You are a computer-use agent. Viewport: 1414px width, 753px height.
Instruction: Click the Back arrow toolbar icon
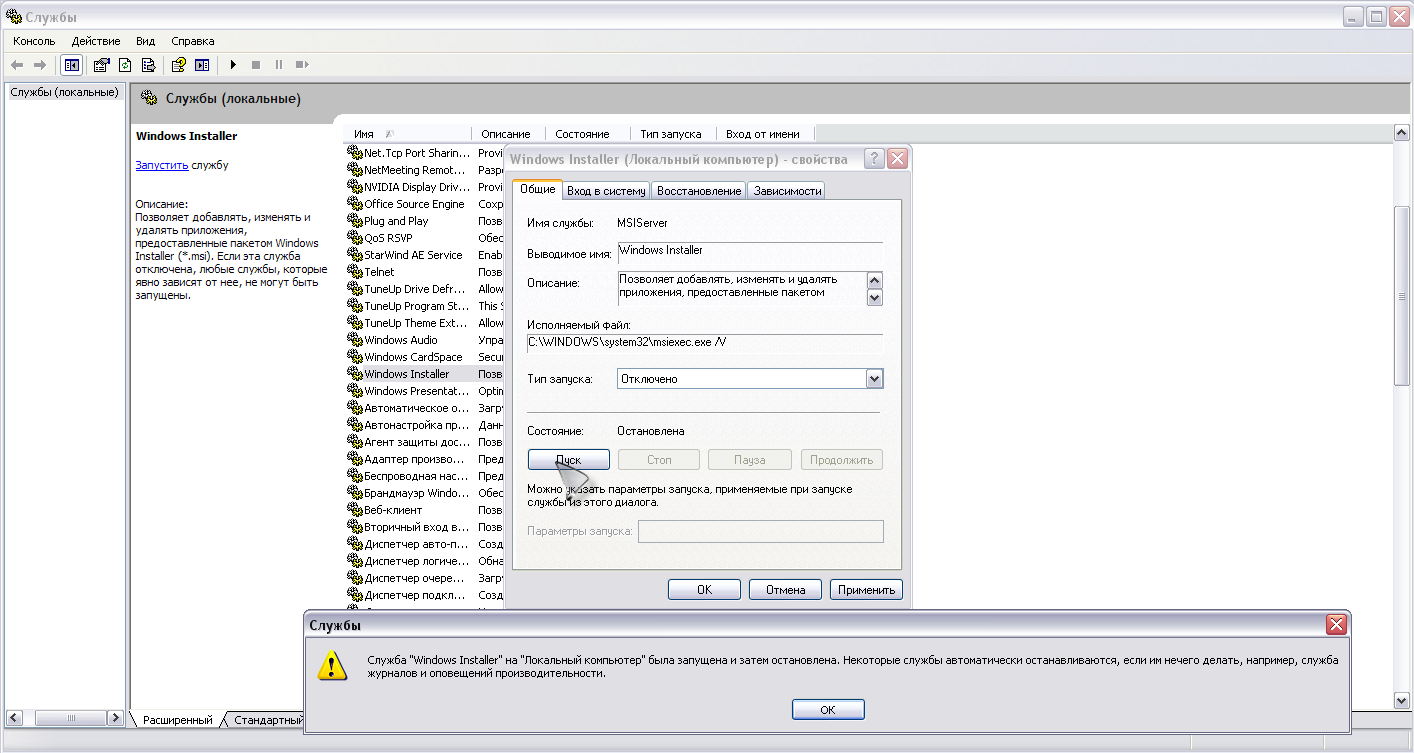pyautogui.click(x=17, y=65)
